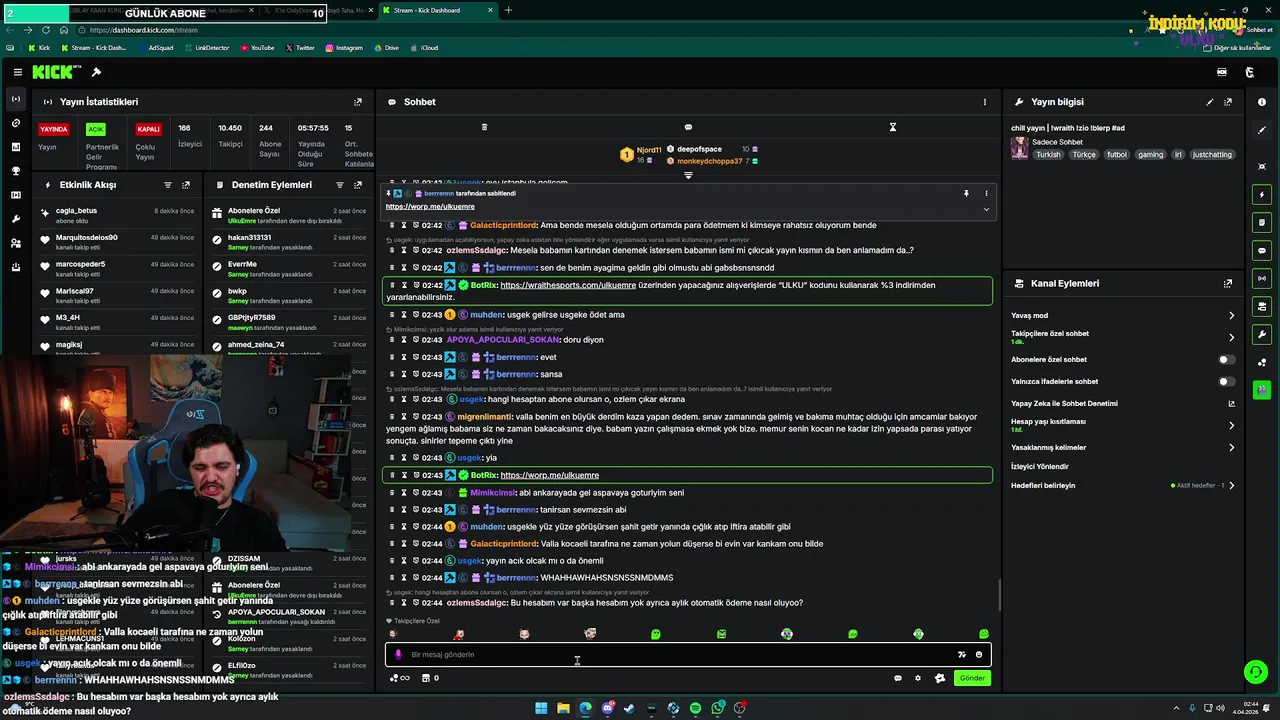Click user cagla_betus in Etkinlik Akışı
The width and height of the screenshot is (1280, 720).
[x=77, y=211]
